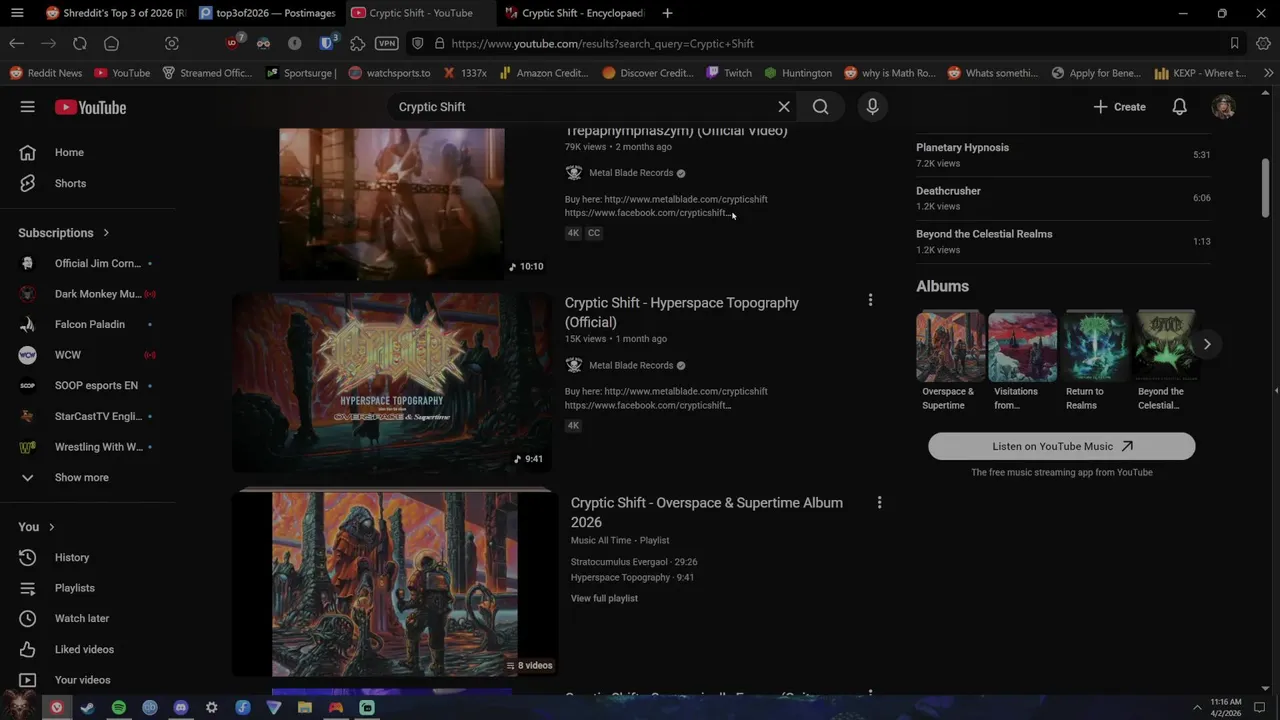Open Official Jim Cornette subscription channel

tap(88, 263)
